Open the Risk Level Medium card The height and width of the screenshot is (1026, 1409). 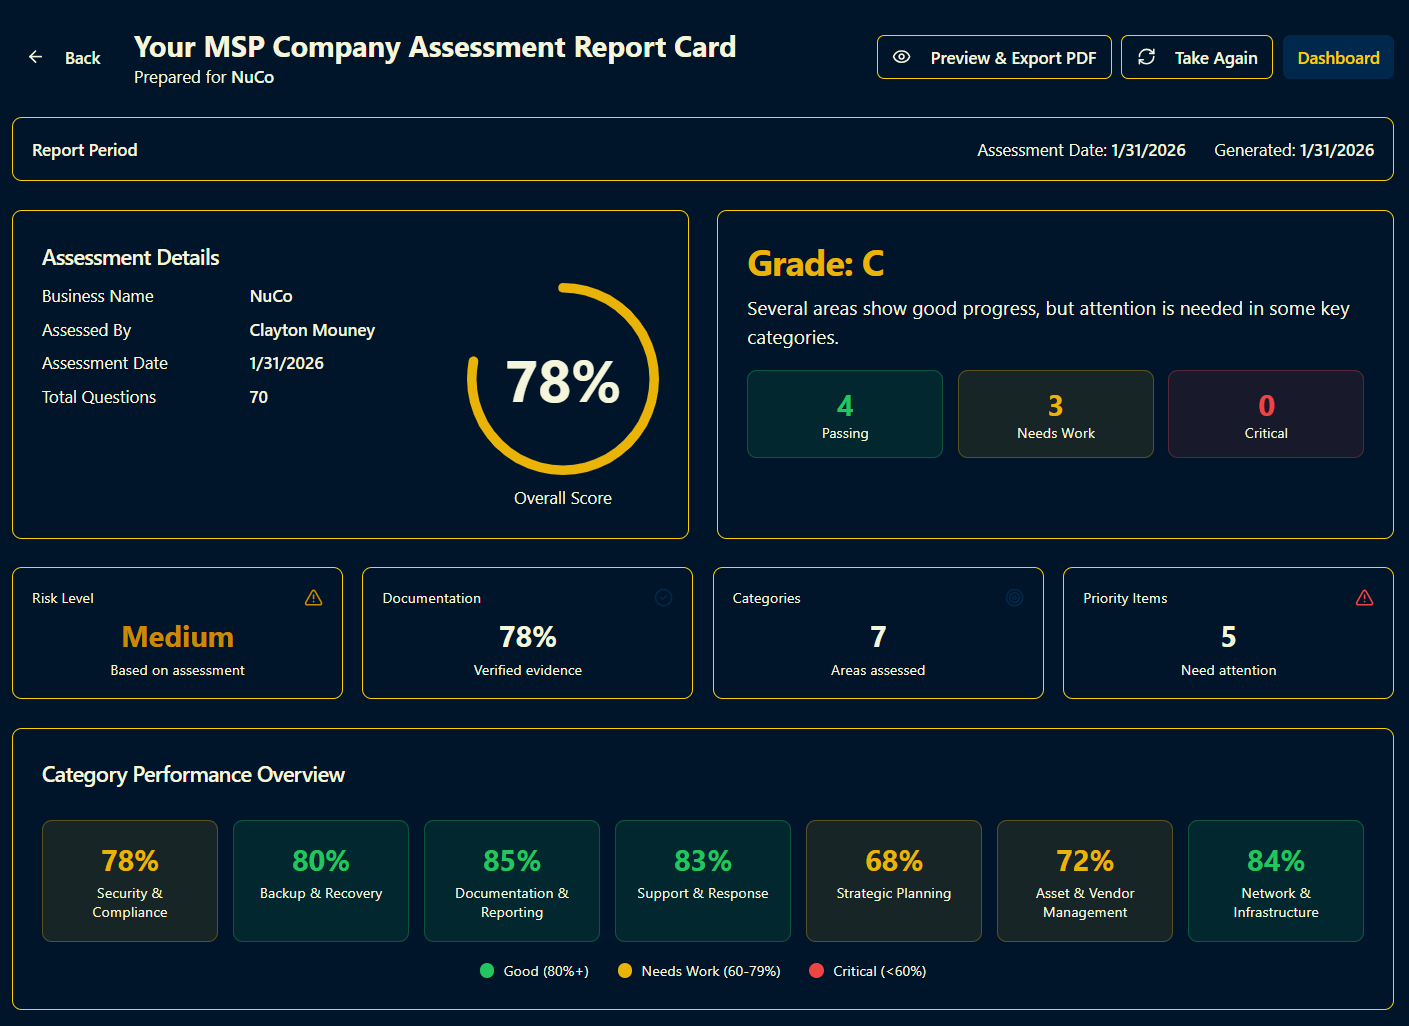click(177, 633)
